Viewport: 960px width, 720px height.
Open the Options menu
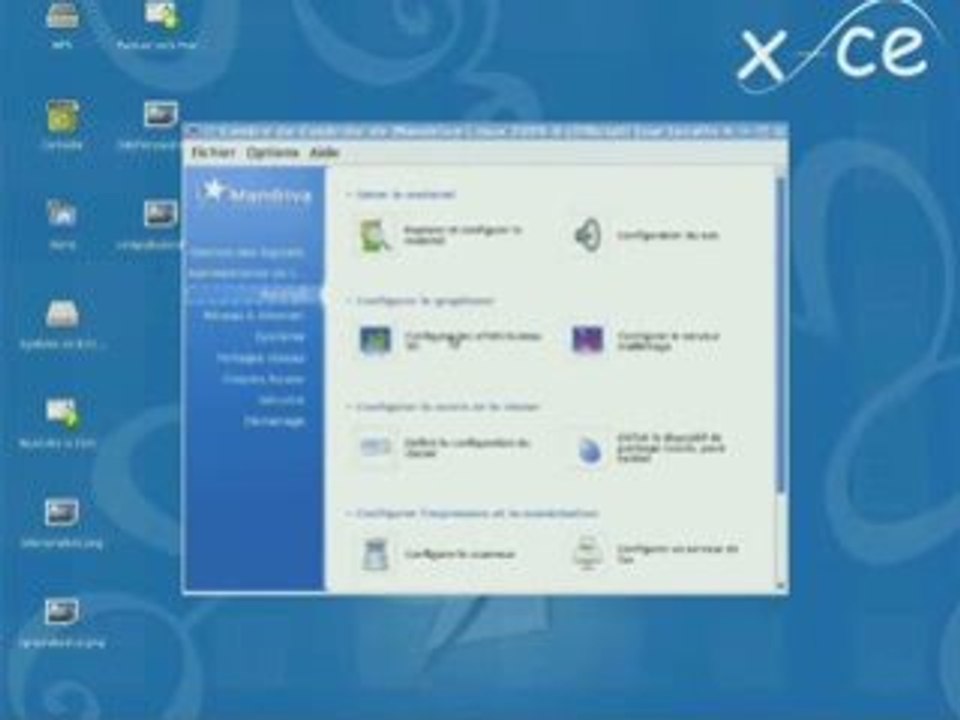click(272, 152)
